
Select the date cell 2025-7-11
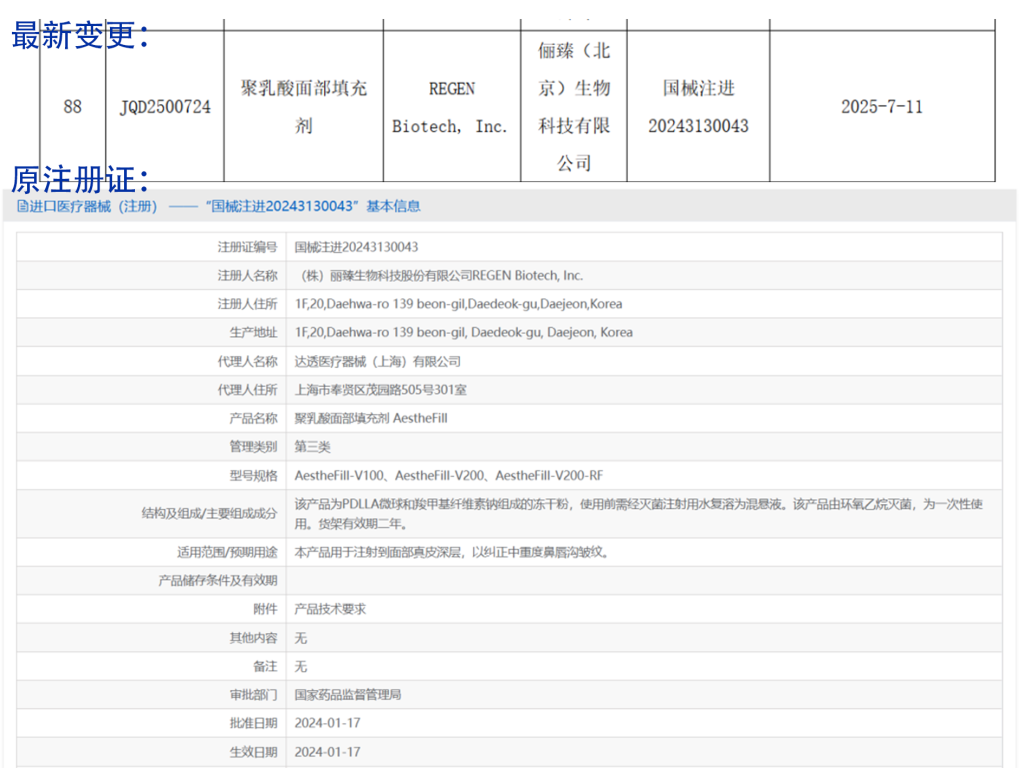882,106
